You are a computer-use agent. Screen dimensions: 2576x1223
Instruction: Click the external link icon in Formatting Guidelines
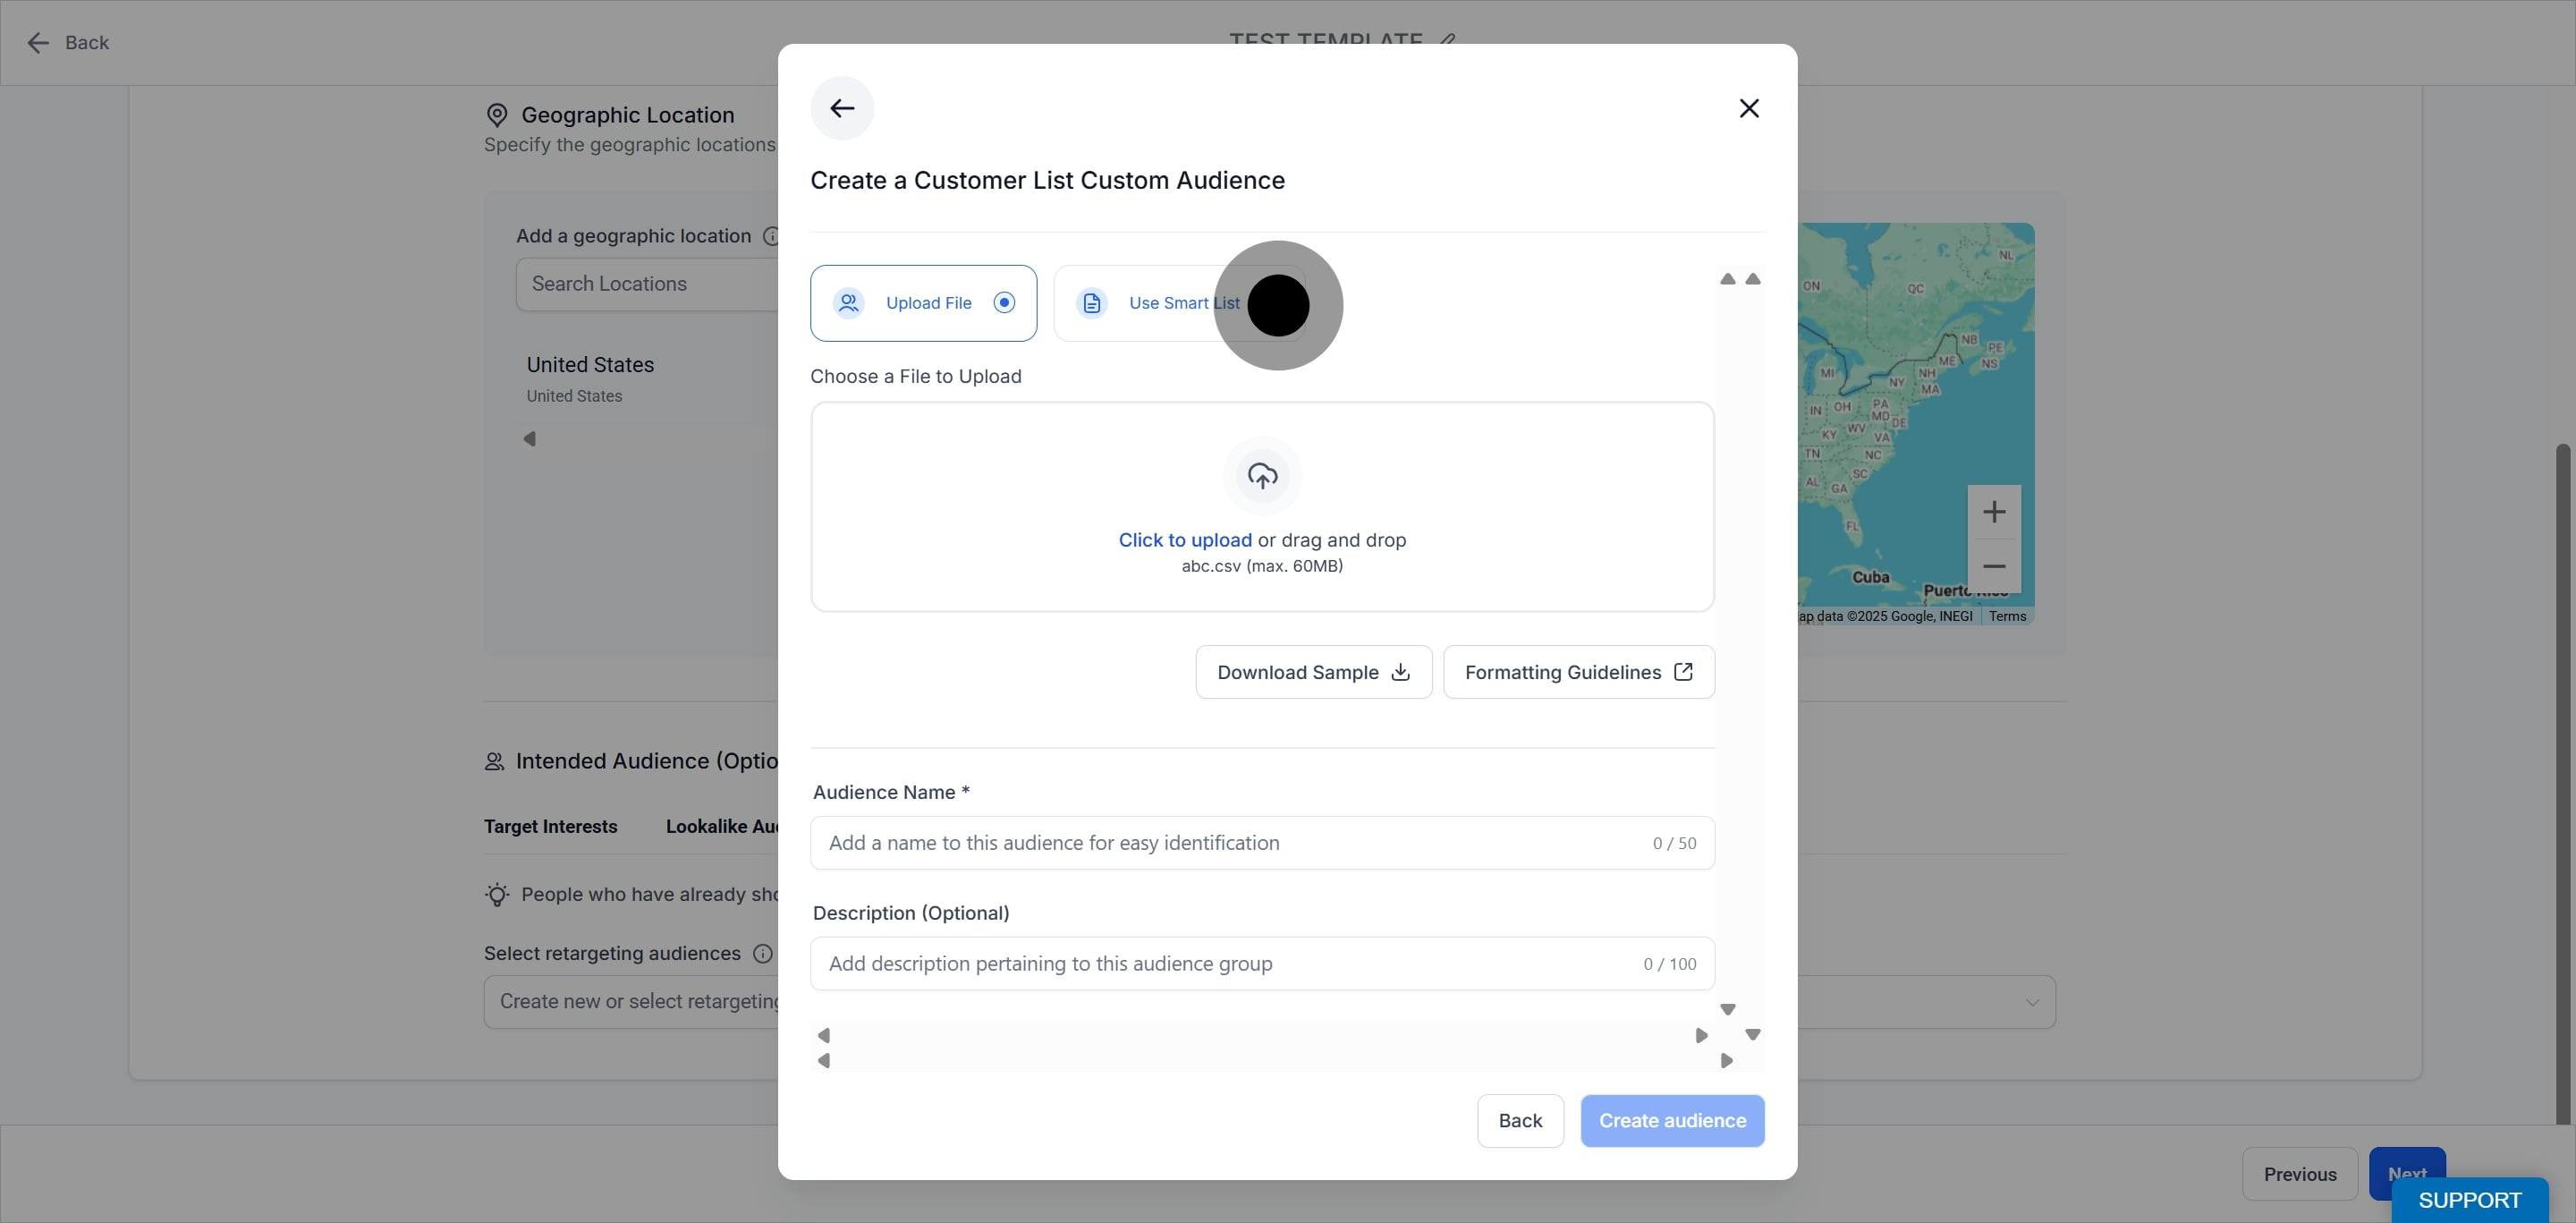[1683, 672]
